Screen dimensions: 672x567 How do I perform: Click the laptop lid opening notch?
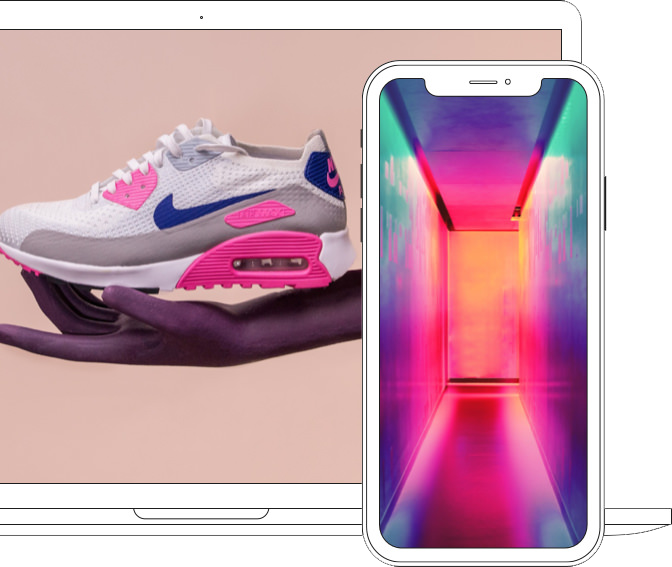[x=201, y=514]
